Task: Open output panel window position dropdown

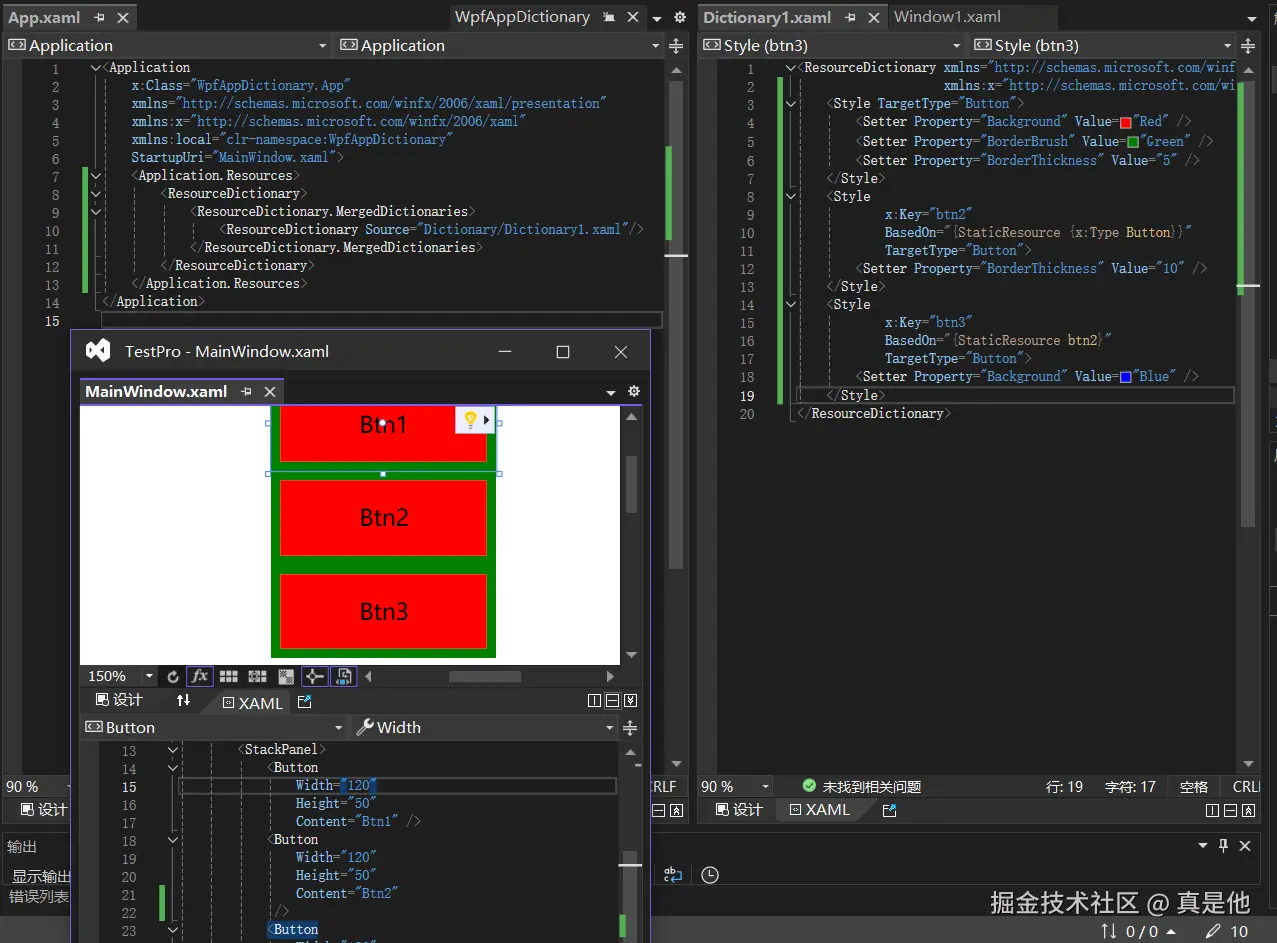Action: 1203,846
